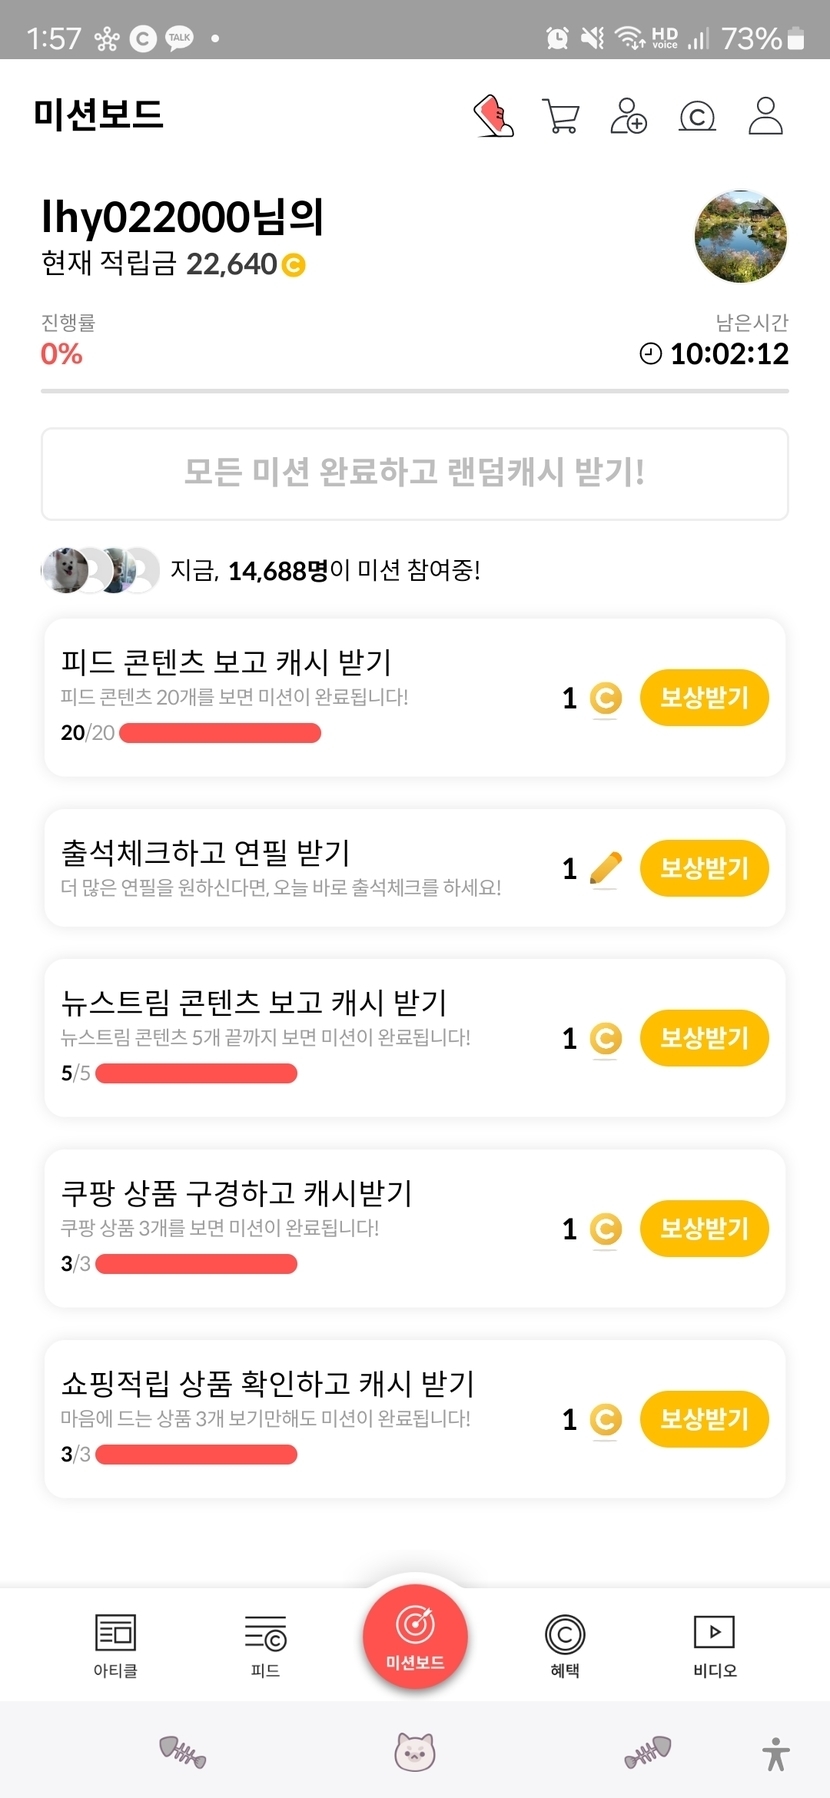
Task: Open the cash coin icon in header
Action: click(x=697, y=117)
